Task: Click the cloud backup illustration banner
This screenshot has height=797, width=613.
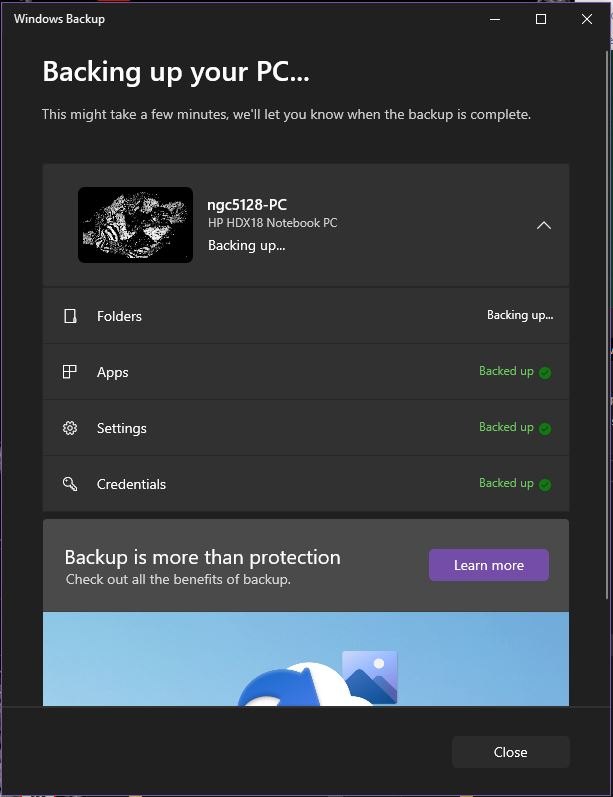Action: click(306, 659)
